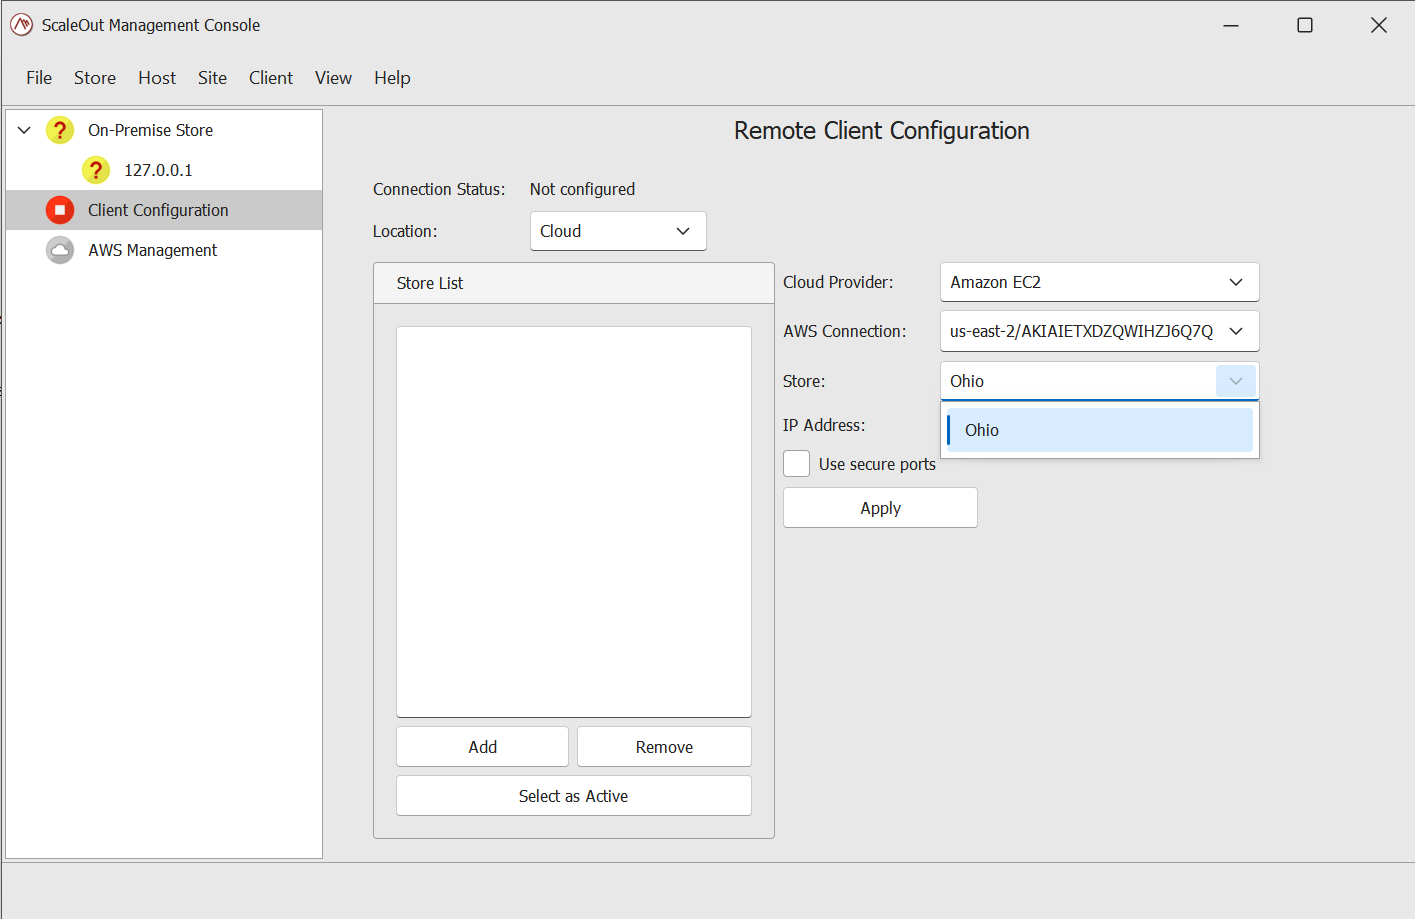This screenshot has height=919, width=1415.
Task: Close the ScaleOut Management Console window
Action: pos(1379,25)
